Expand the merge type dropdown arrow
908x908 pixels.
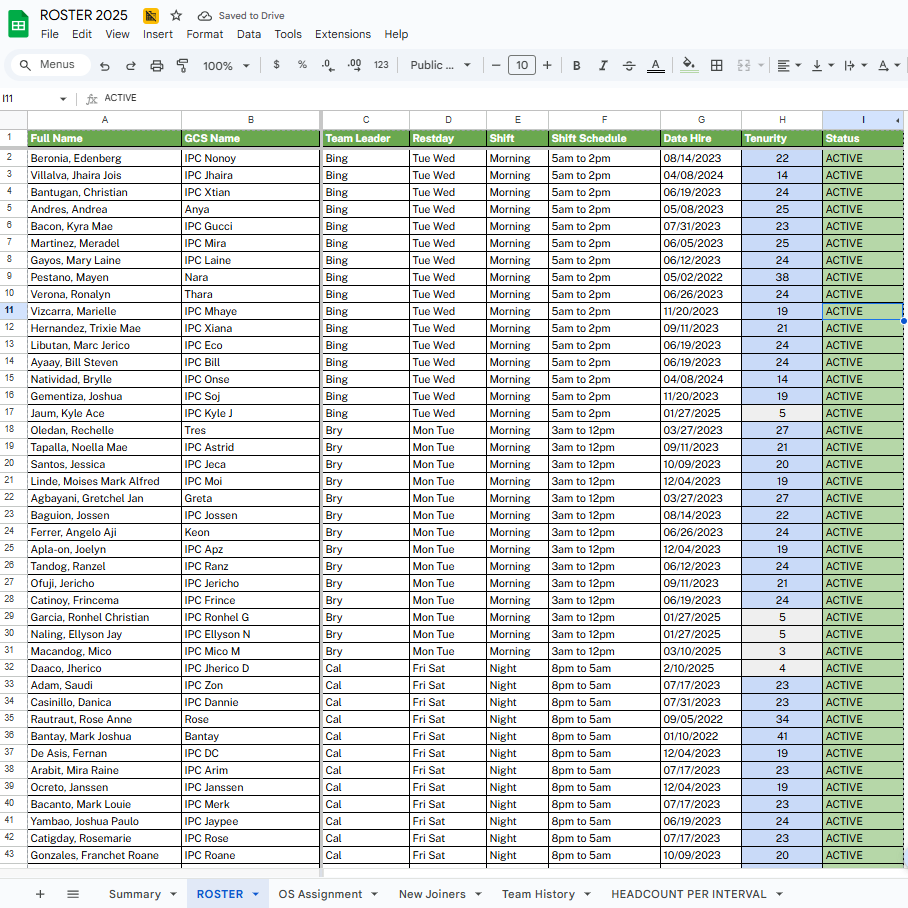click(x=761, y=65)
